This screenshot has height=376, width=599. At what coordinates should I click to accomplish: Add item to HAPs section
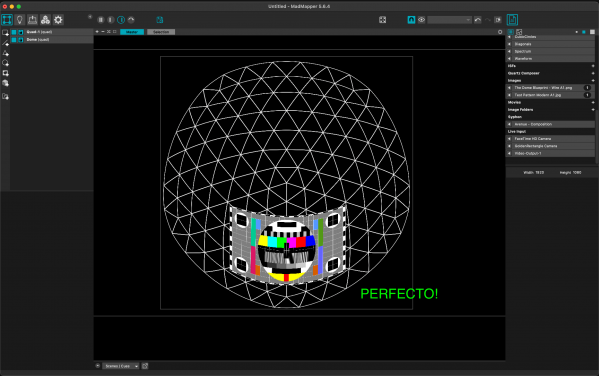point(593,66)
